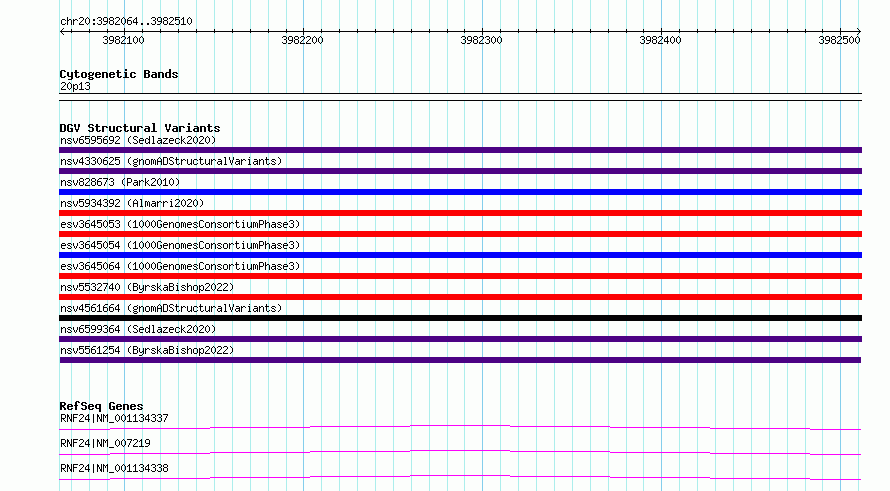
Task: Click variant label nsv4330625 (gnomADStructuralVariants)
Action: pyautogui.click(x=171, y=161)
